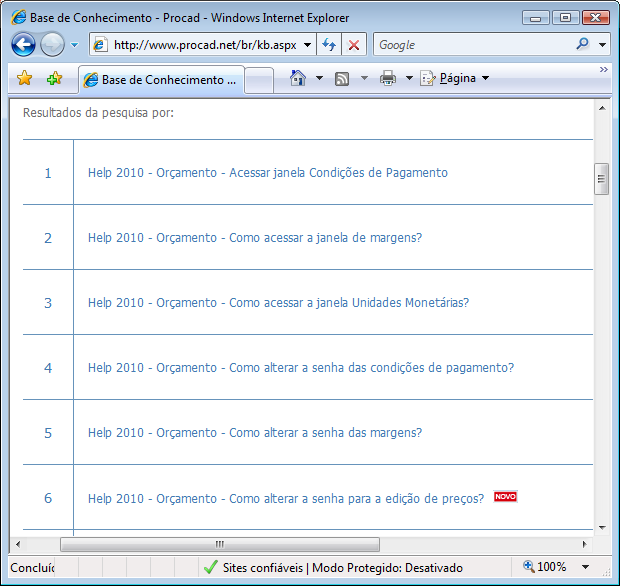
Task: Select the Base de Conhecimento tab
Action: pos(162,80)
